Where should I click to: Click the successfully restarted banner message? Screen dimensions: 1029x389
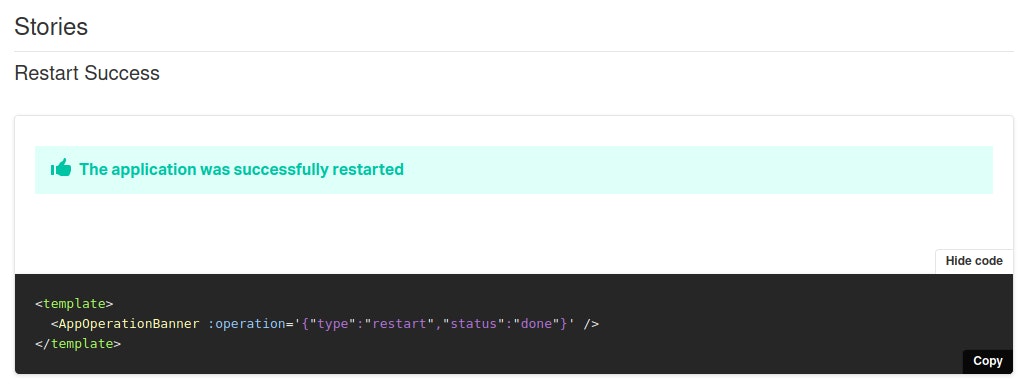click(241, 169)
